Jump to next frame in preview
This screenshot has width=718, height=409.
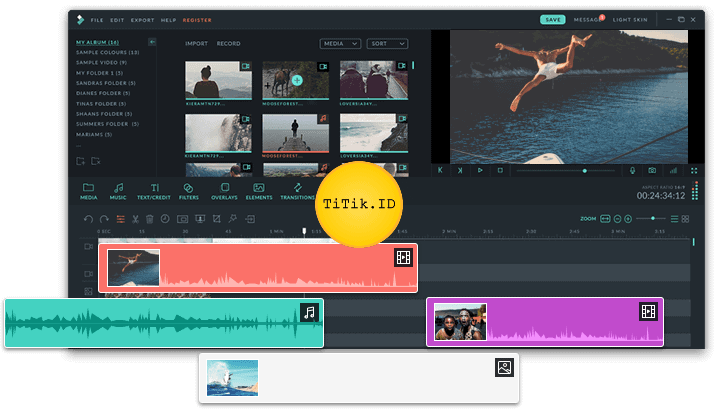pos(460,170)
